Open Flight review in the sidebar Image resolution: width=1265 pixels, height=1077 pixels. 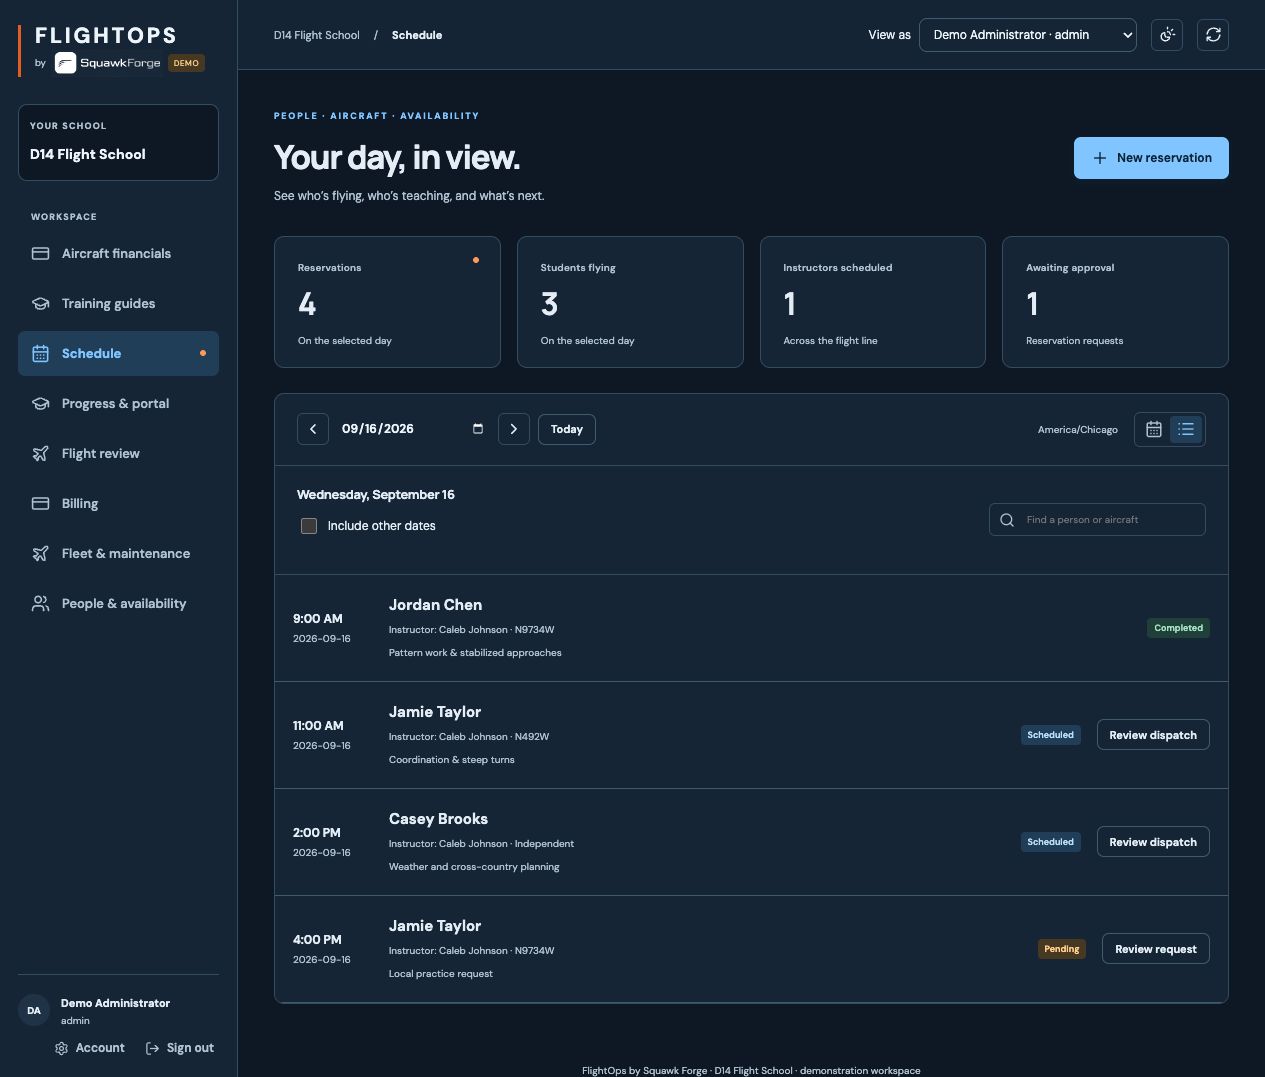[x=118, y=454]
